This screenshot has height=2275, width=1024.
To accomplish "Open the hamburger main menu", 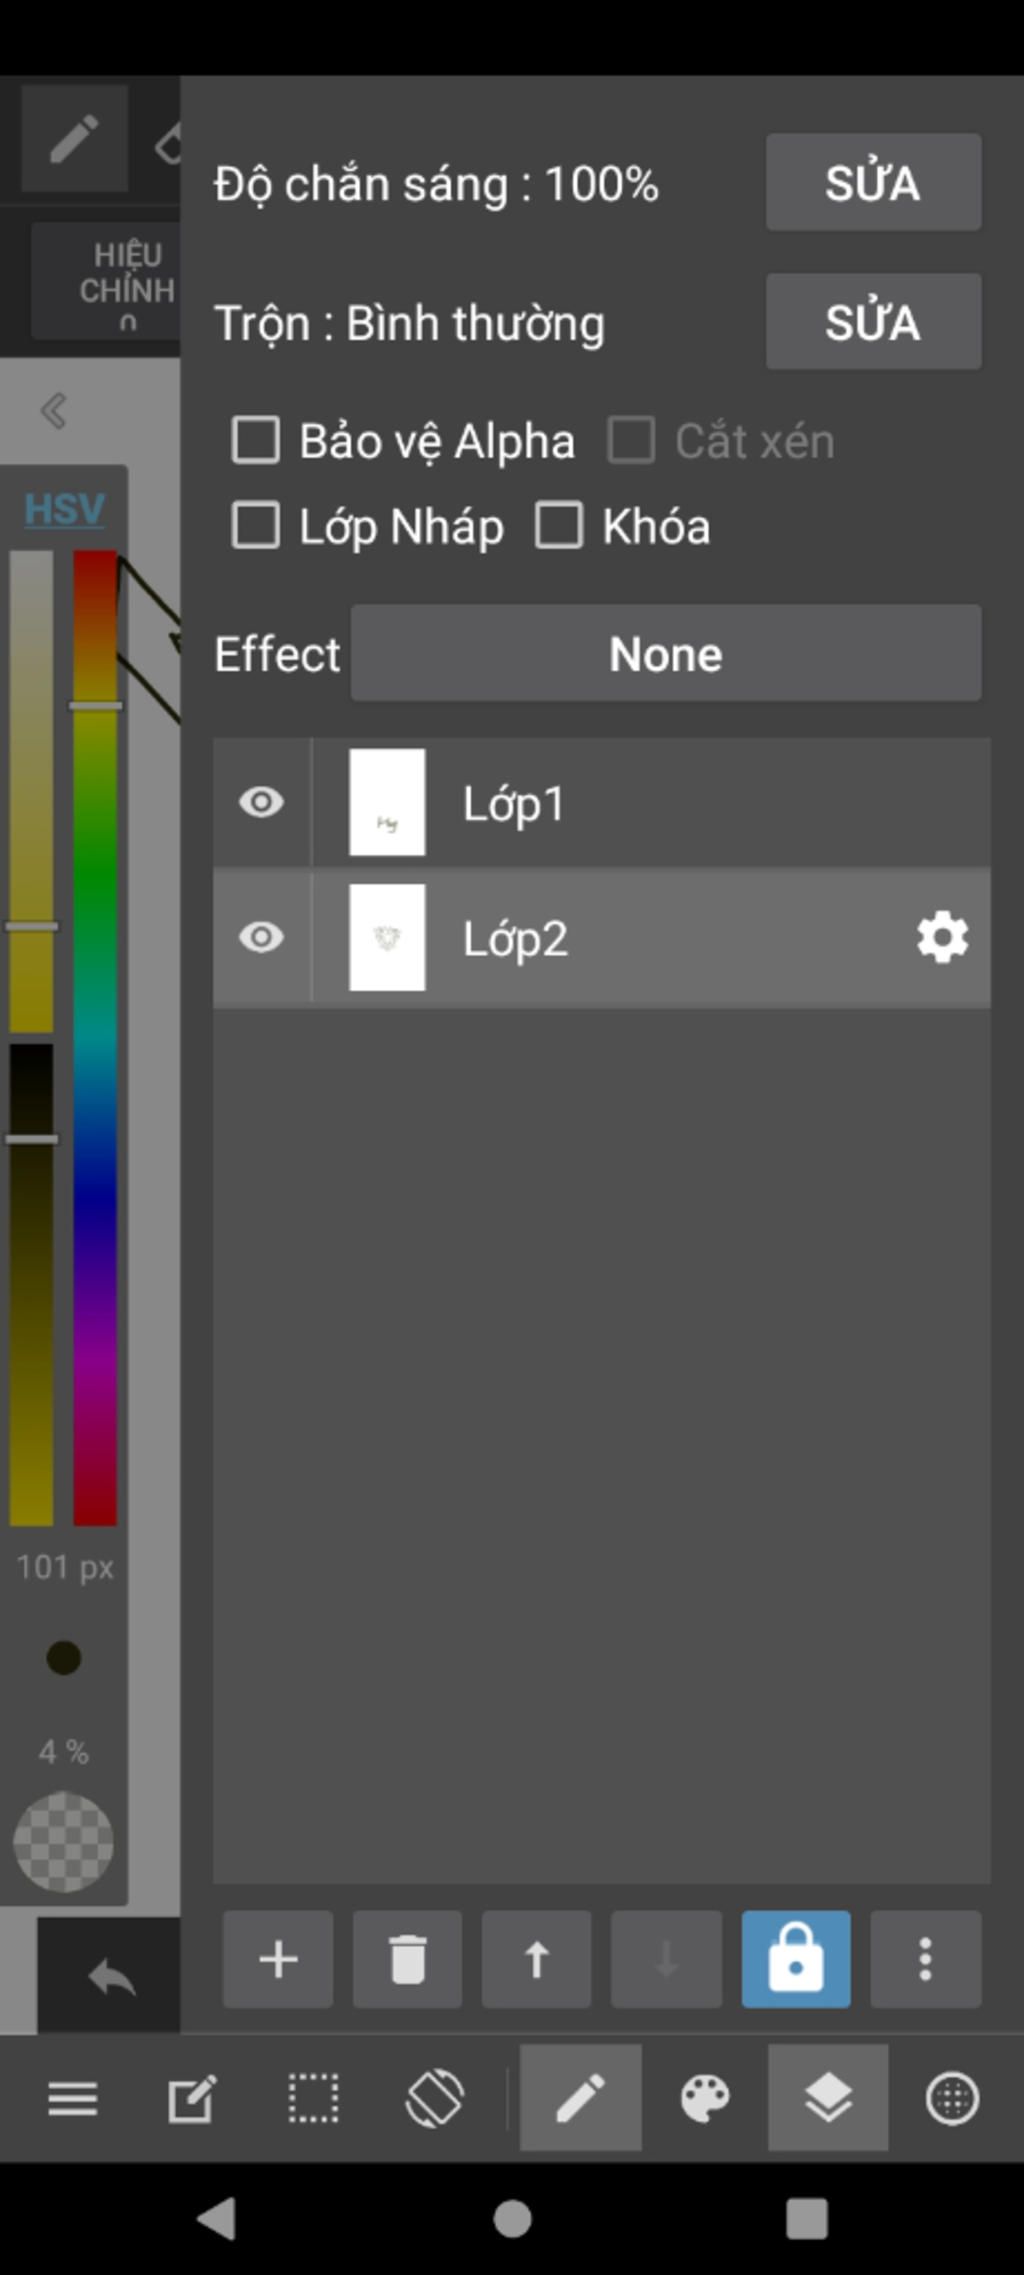I will pyautogui.click(x=73, y=2098).
